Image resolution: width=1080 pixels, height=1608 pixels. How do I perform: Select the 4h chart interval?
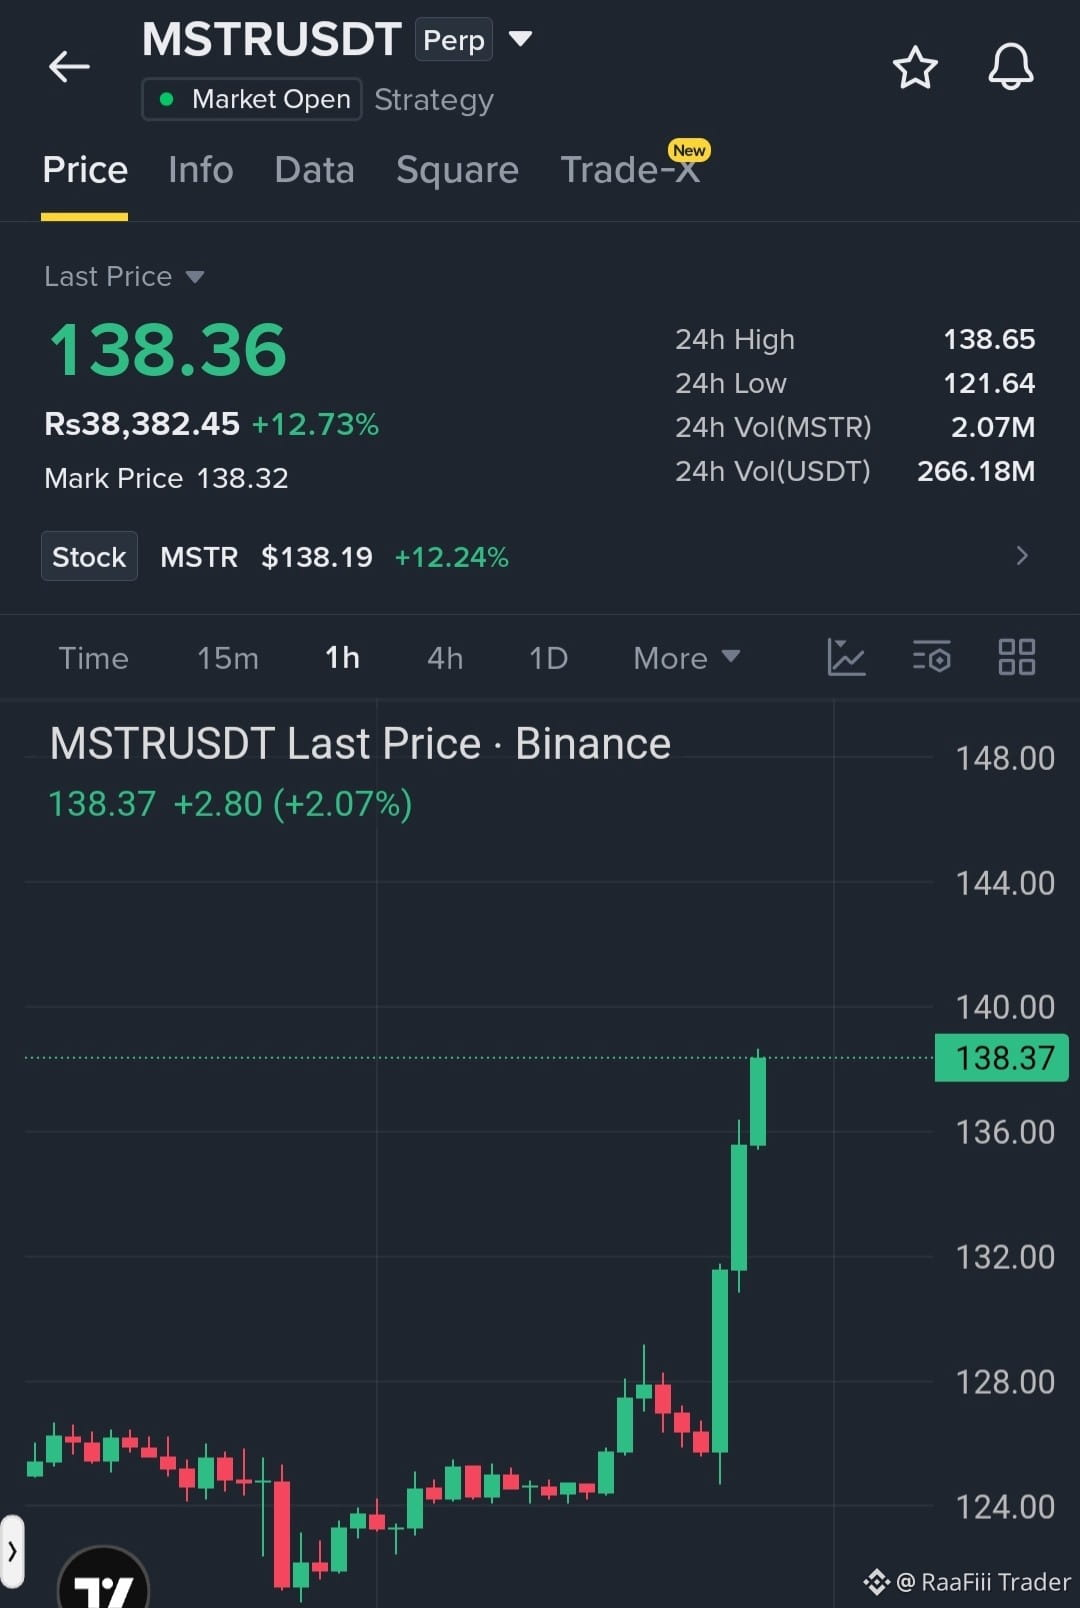(445, 658)
